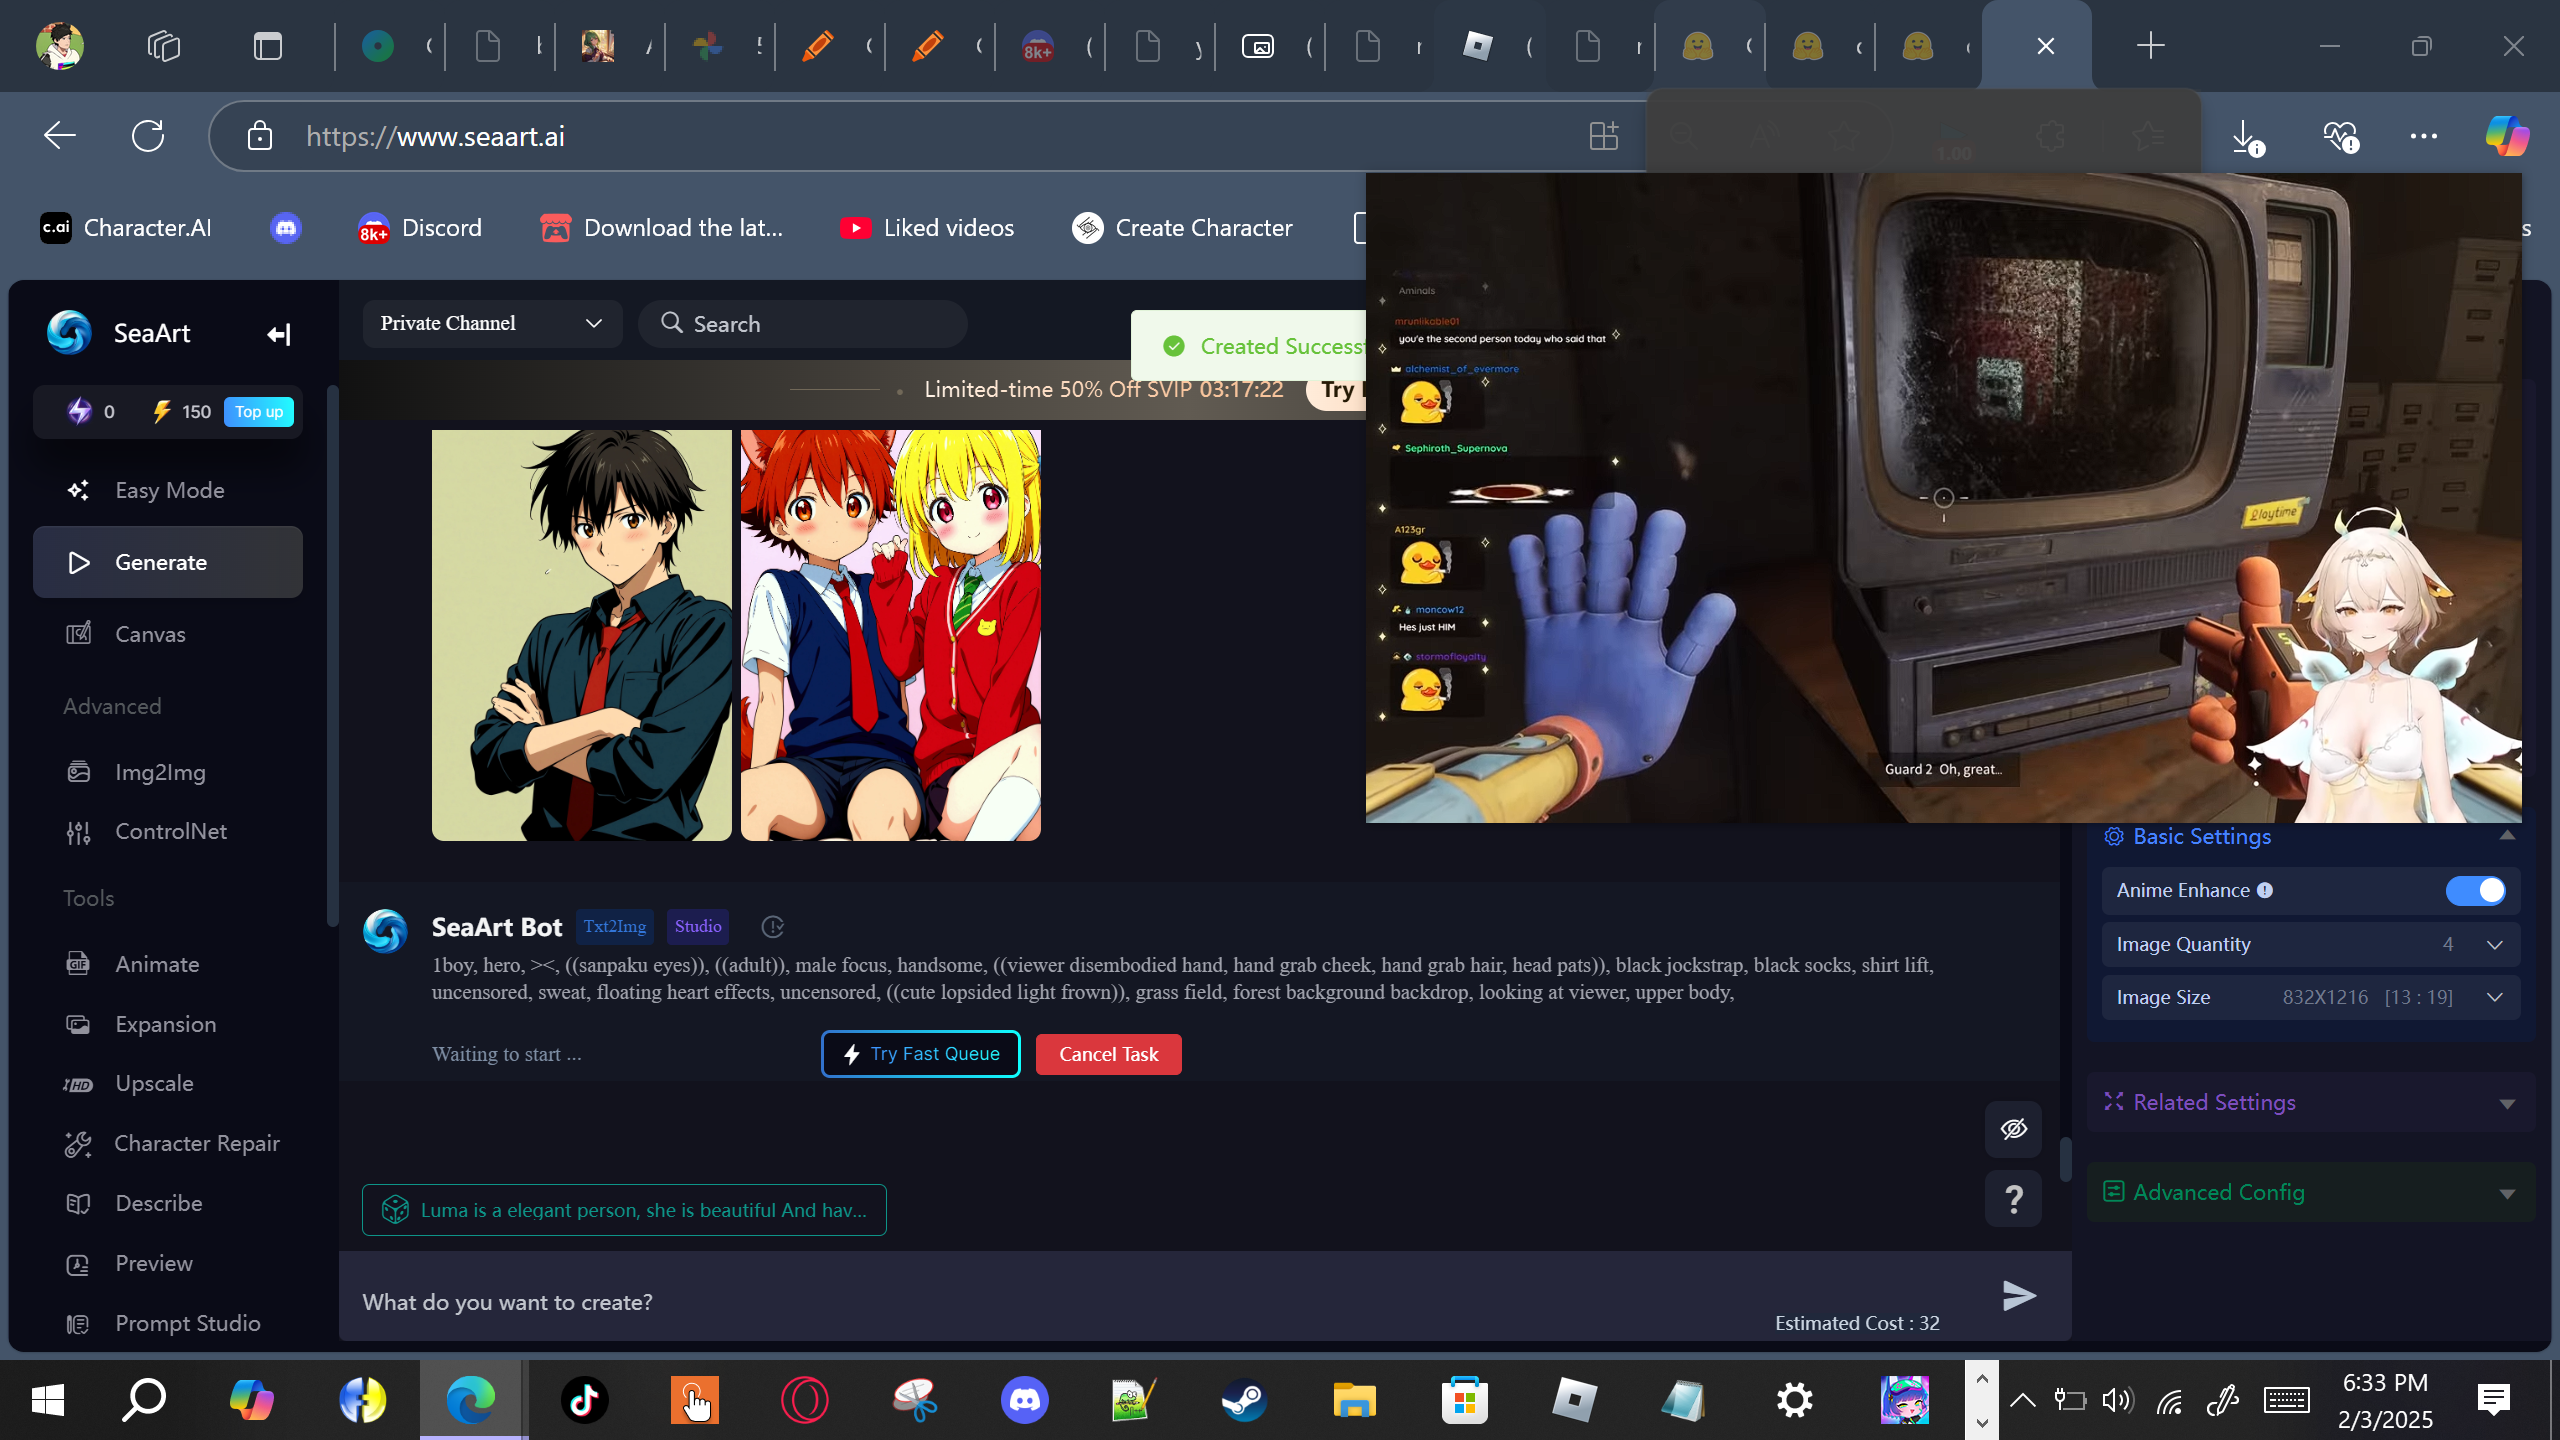Open browser downloads icon
2560x1440 pixels.
point(2247,136)
